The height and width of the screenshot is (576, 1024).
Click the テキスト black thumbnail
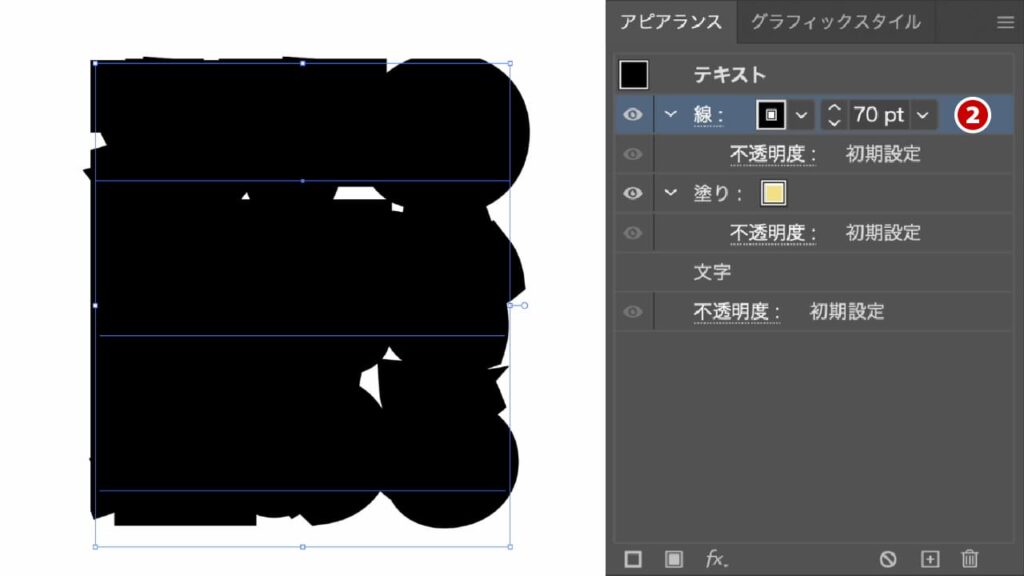[634, 75]
